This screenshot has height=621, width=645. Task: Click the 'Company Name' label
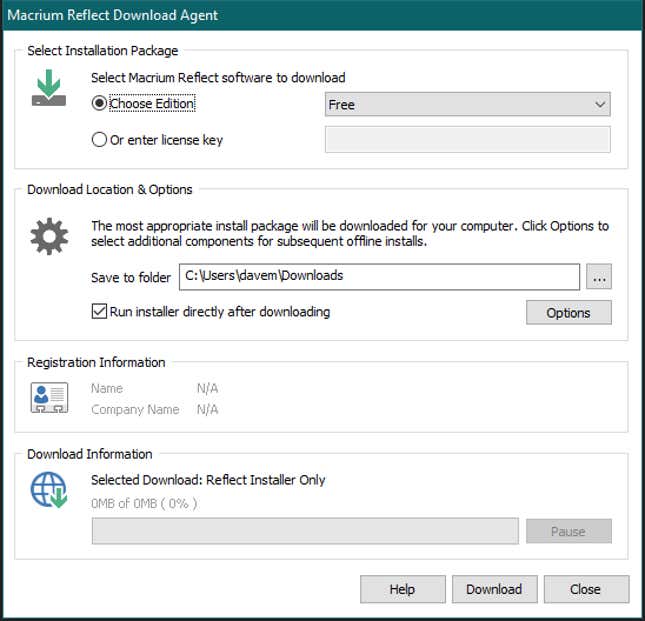pos(135,410)
